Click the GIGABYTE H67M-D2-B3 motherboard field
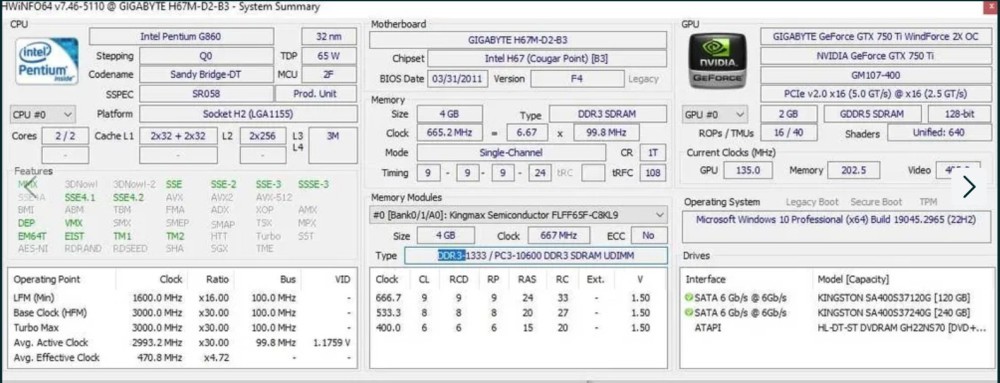This screenshot has height=383, width=1000. coord(518,40)
